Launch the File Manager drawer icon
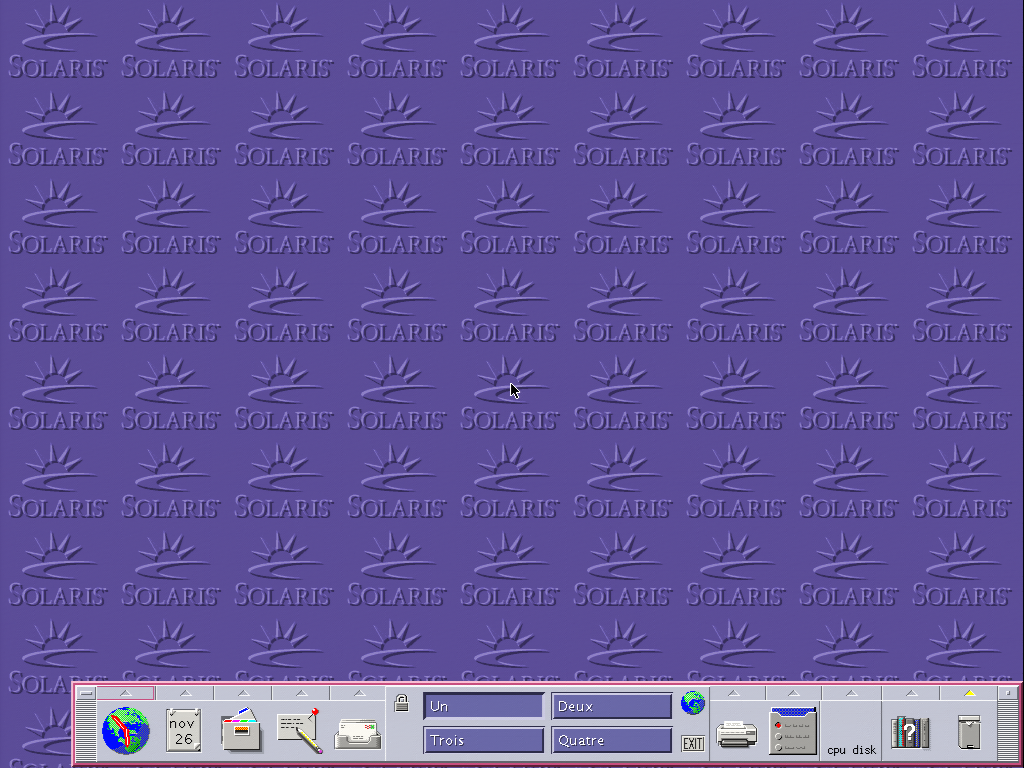The width and height of the screenshot is (1024, 768). (x=242, y=730)
